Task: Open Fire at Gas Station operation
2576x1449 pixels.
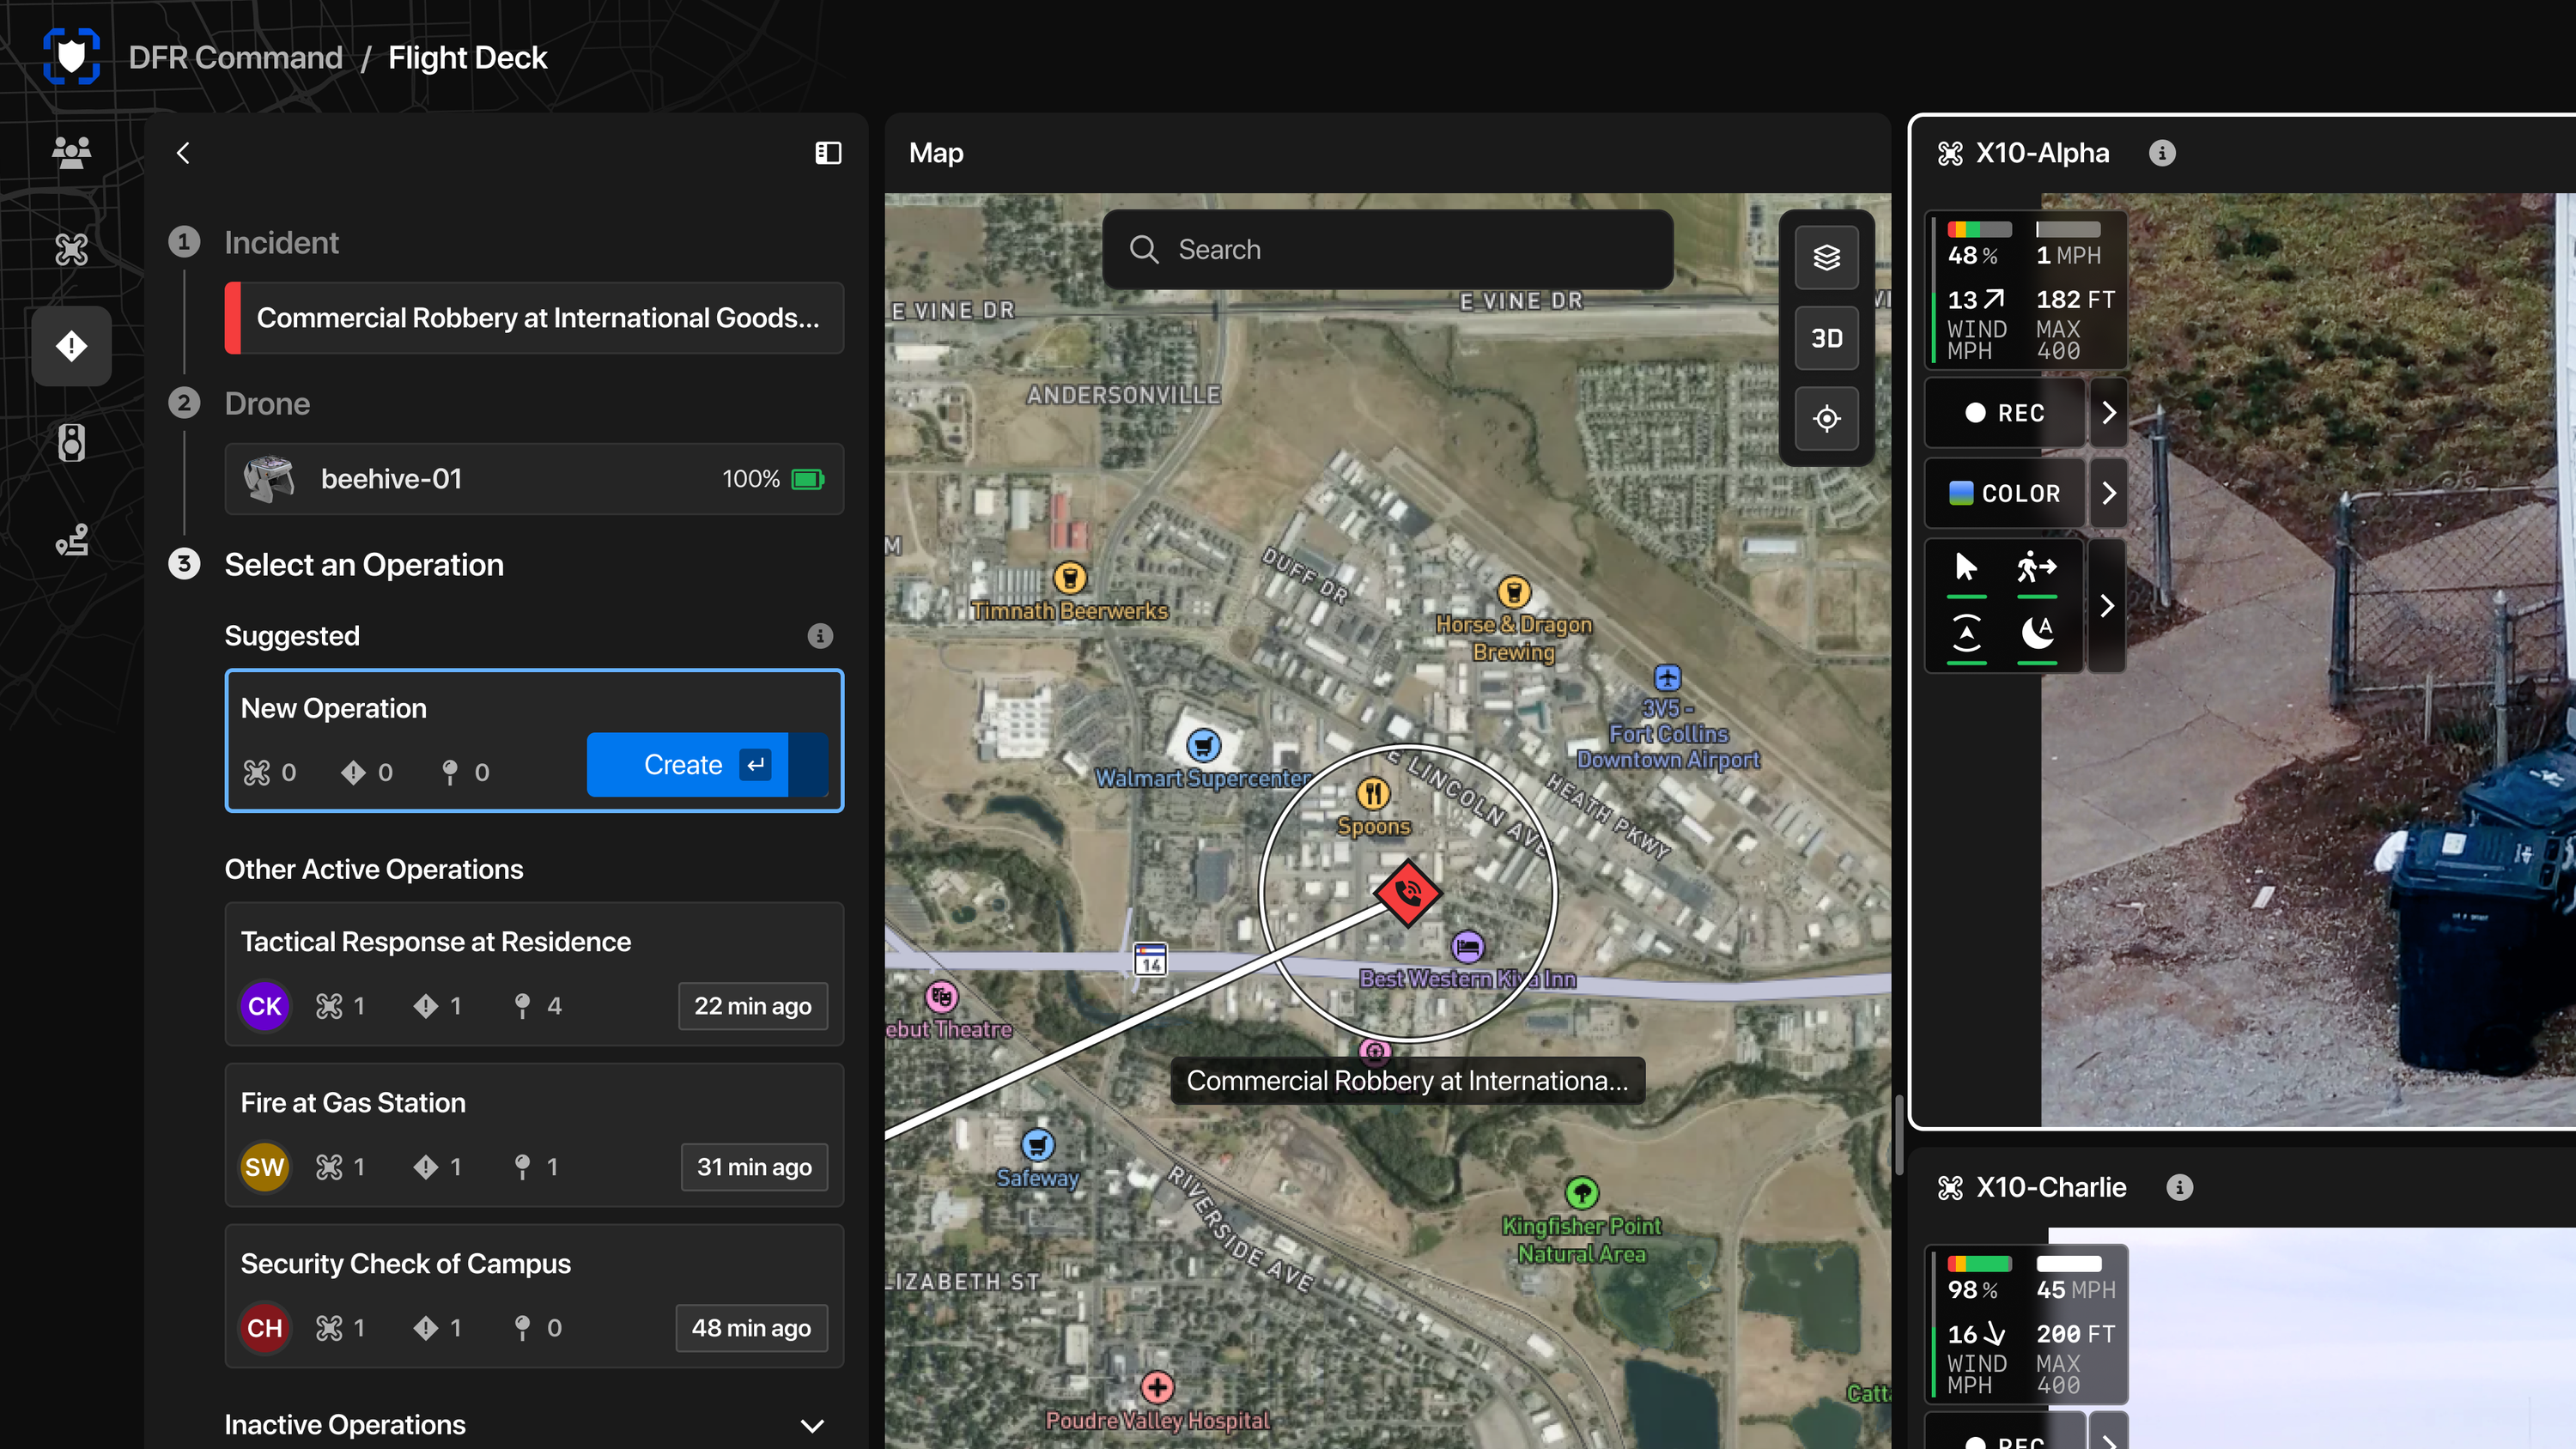Action: point(534,1135)
